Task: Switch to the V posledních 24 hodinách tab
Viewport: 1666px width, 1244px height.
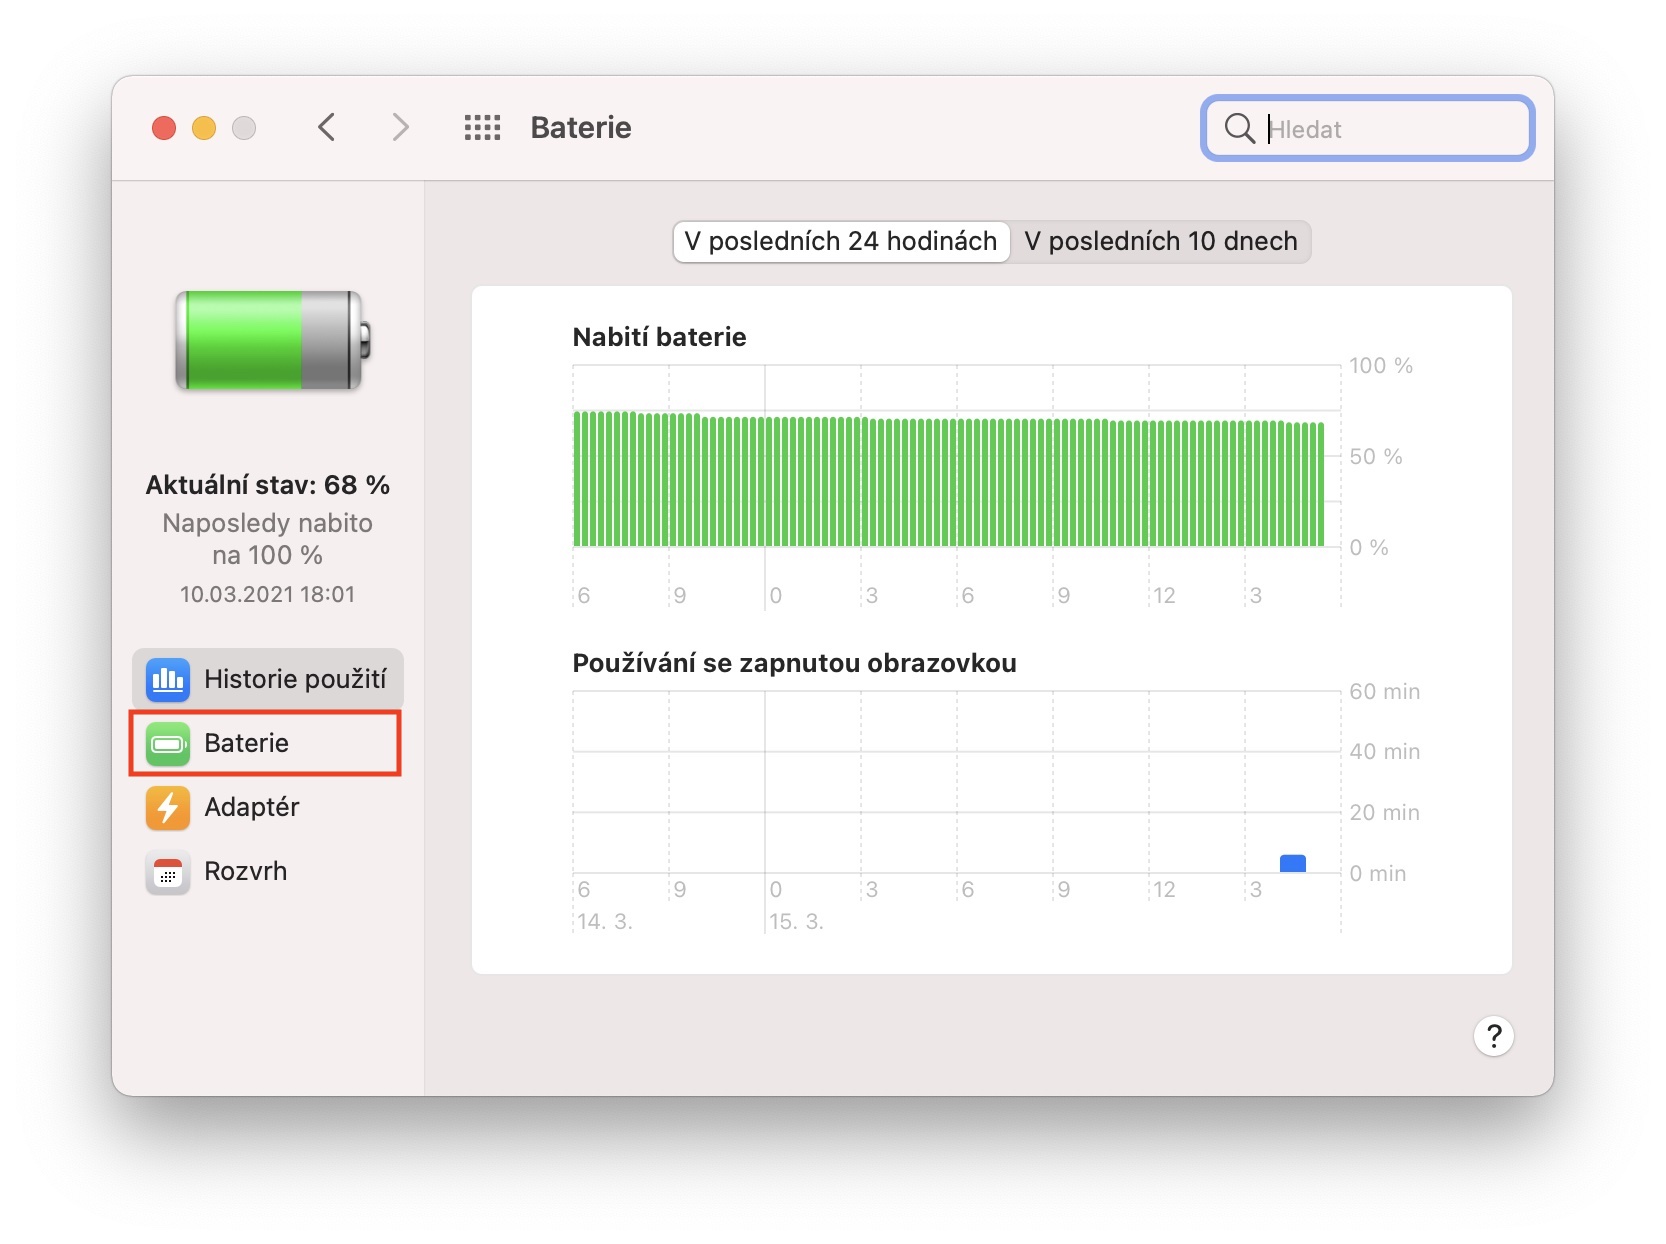Action: point(841,241)
